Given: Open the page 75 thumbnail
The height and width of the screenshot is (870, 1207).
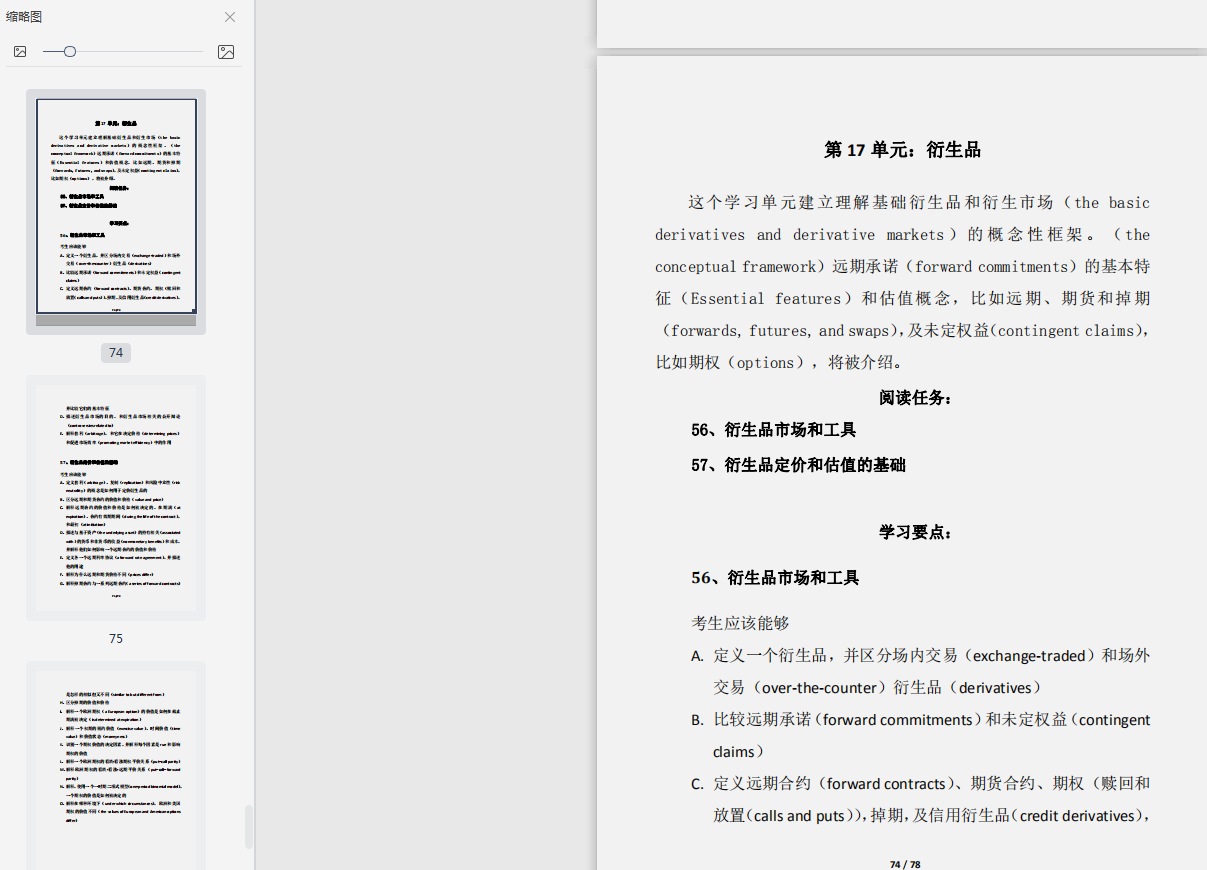Looking at the screenshot, I should pyautogui.click(x=116, y=497).
